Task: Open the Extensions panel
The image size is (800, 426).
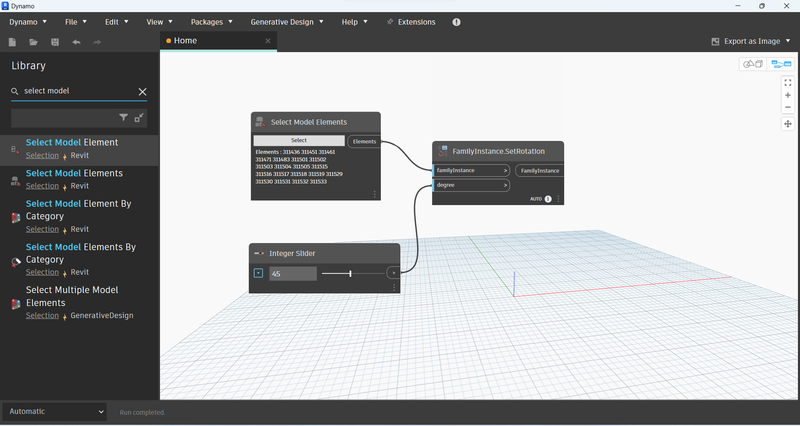Action: pyautogui.click(x=411, y=22)
